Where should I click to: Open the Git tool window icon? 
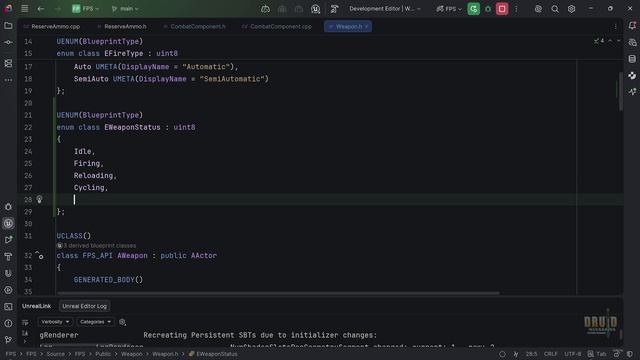(8, 340)
